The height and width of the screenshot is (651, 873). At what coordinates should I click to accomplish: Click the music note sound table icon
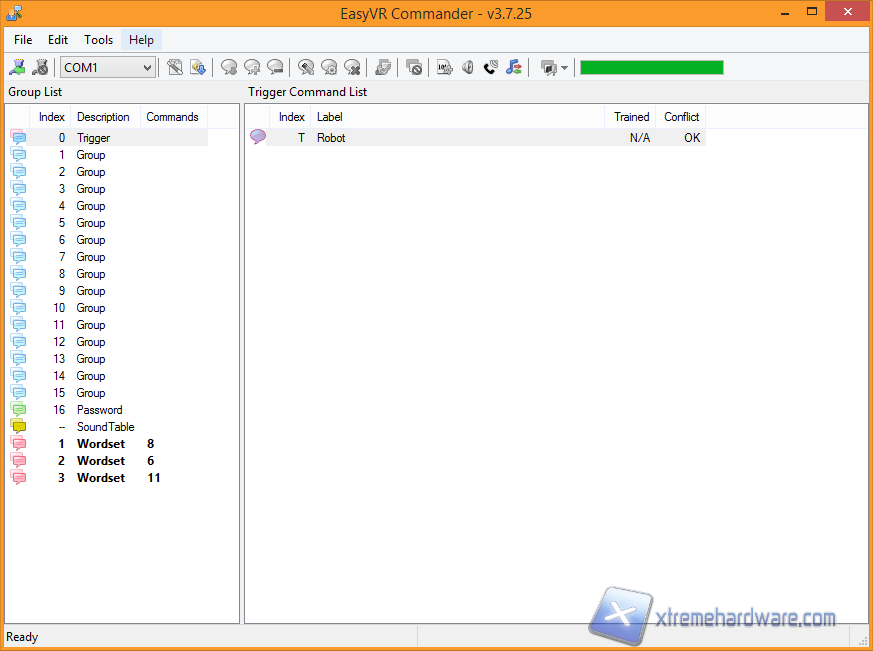[x=513, y=67]
